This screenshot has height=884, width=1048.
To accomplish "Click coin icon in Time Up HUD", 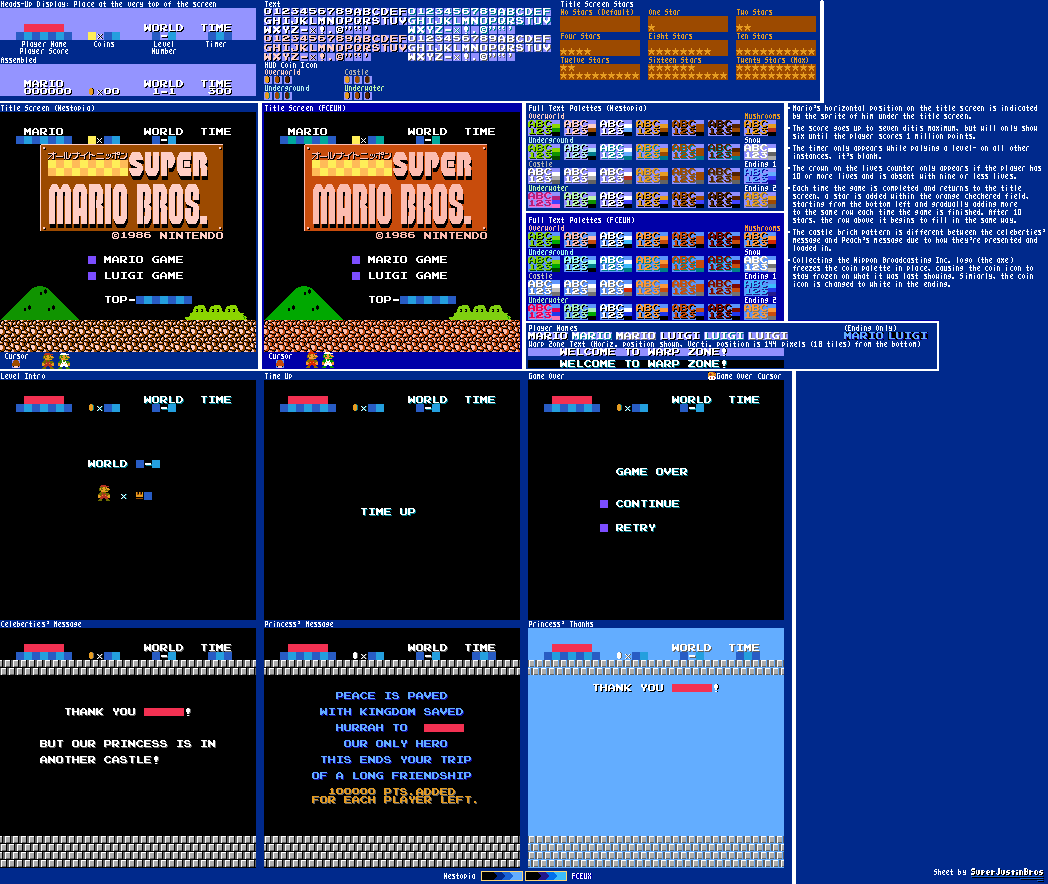I will click(355, 408).
